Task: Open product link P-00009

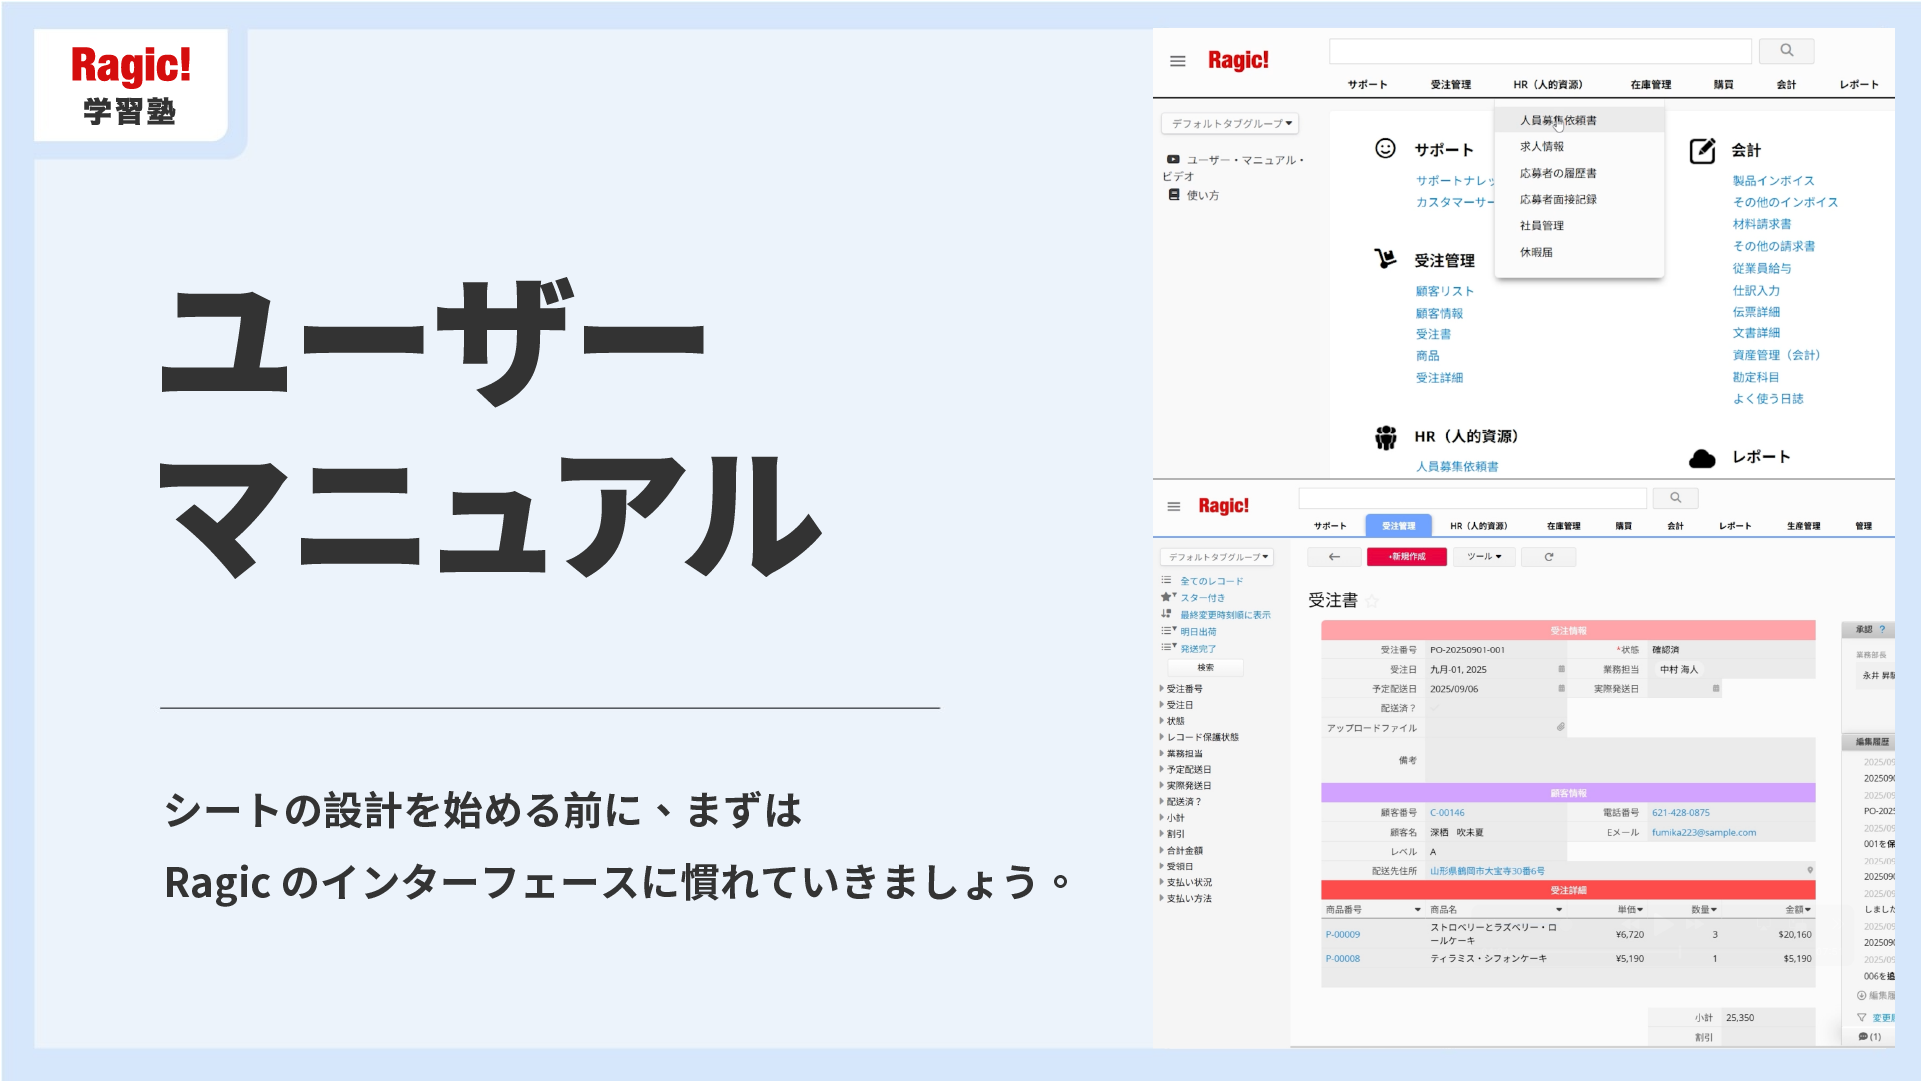Action: 1342,934
